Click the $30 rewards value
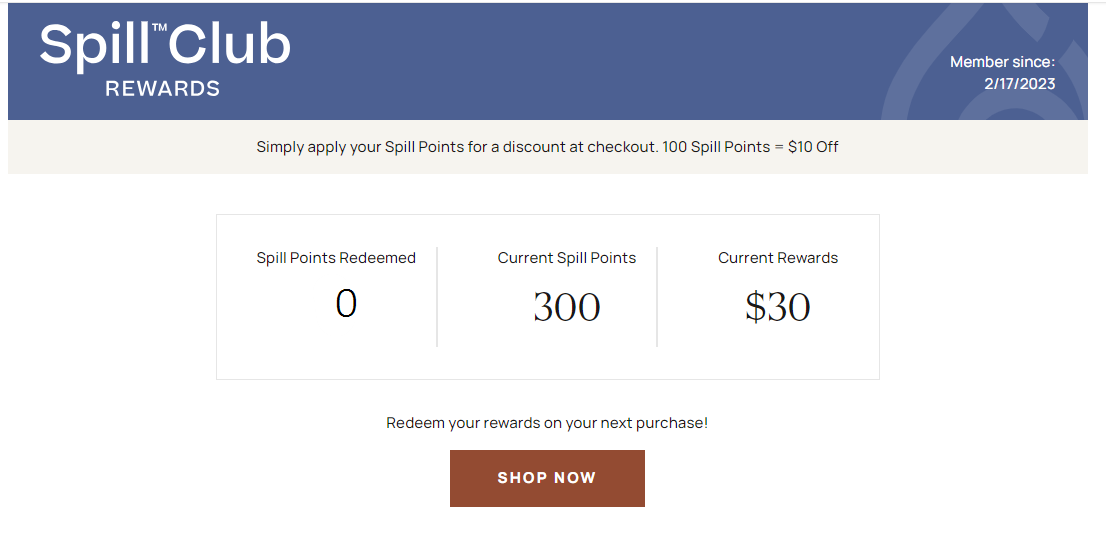Screen dimensions: 1106x536 (x=778, y=307)
